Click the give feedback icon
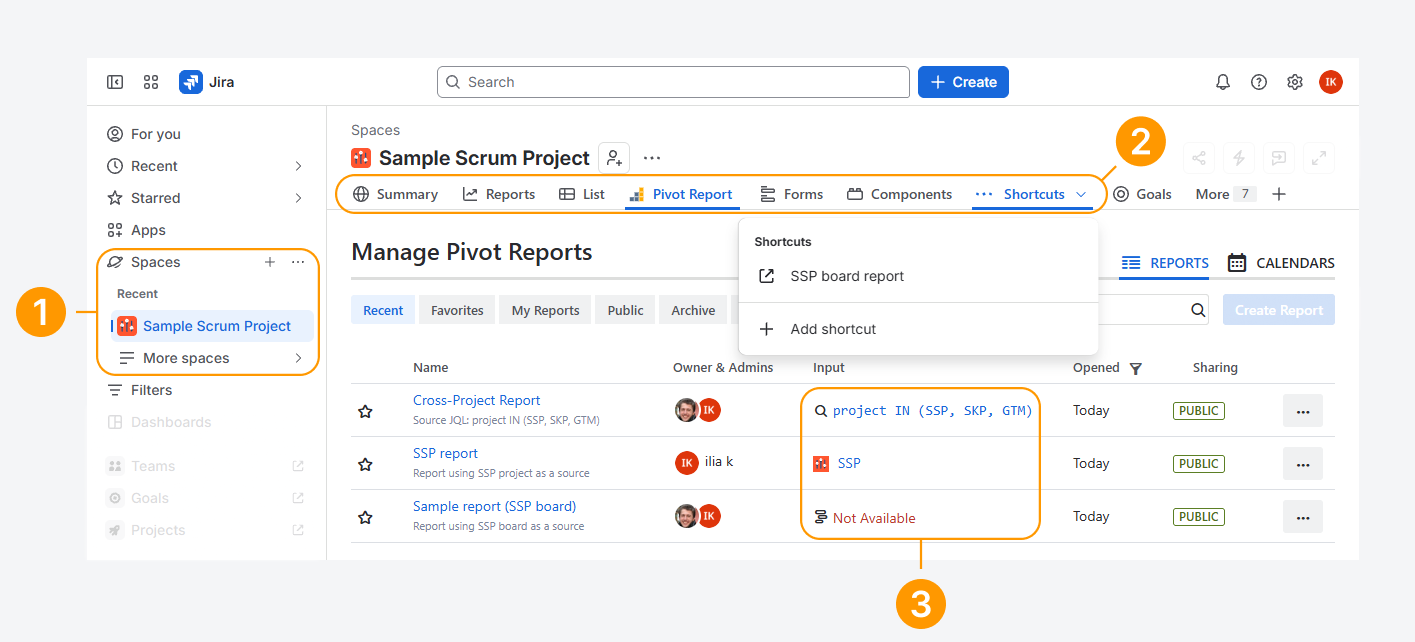Screen dimensions: 1415x642 1279,158
